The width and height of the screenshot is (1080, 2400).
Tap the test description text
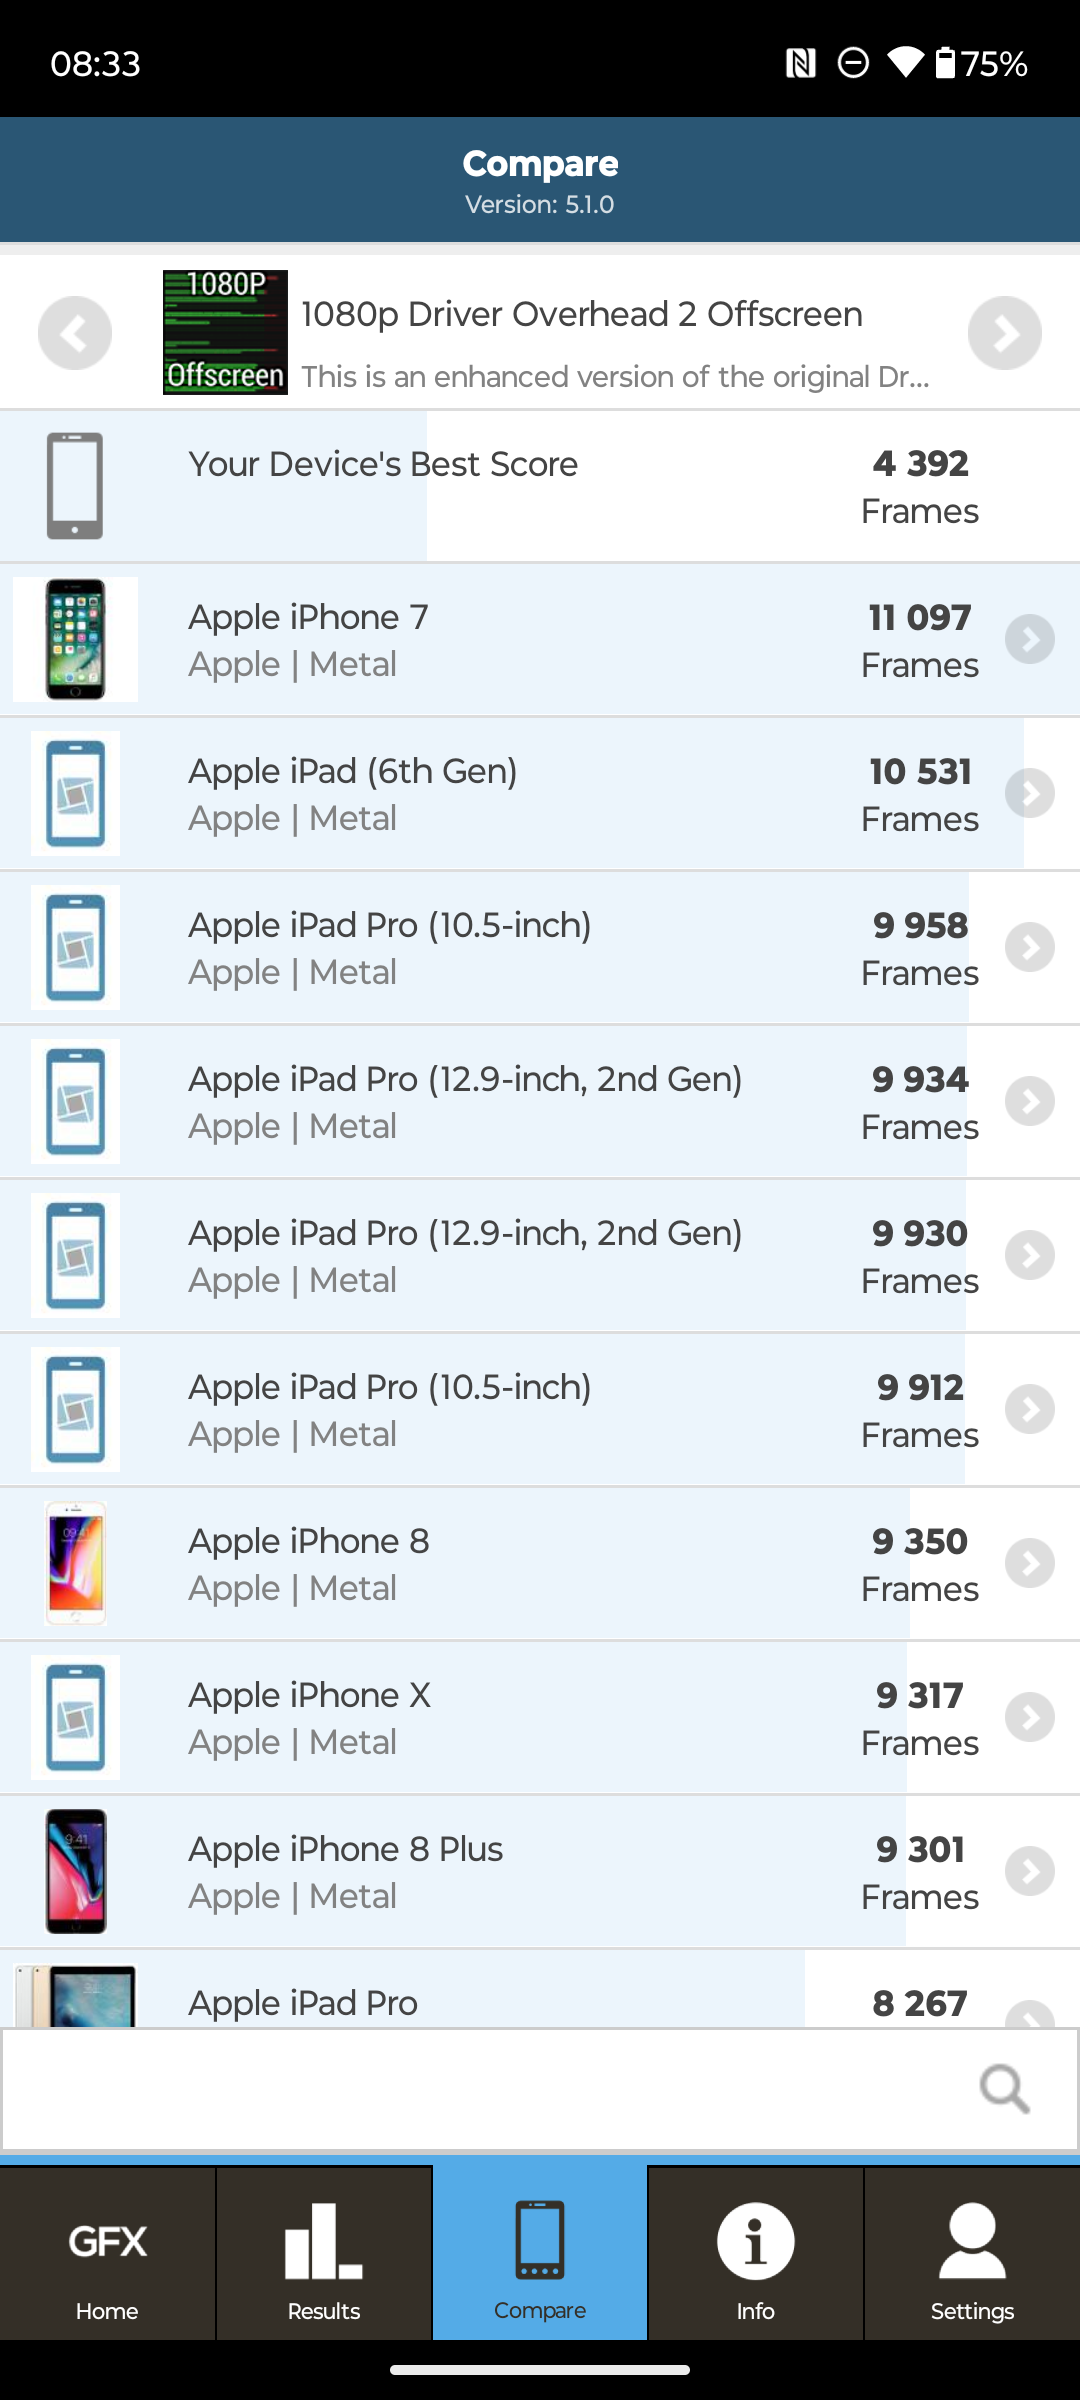pos(615,377)
